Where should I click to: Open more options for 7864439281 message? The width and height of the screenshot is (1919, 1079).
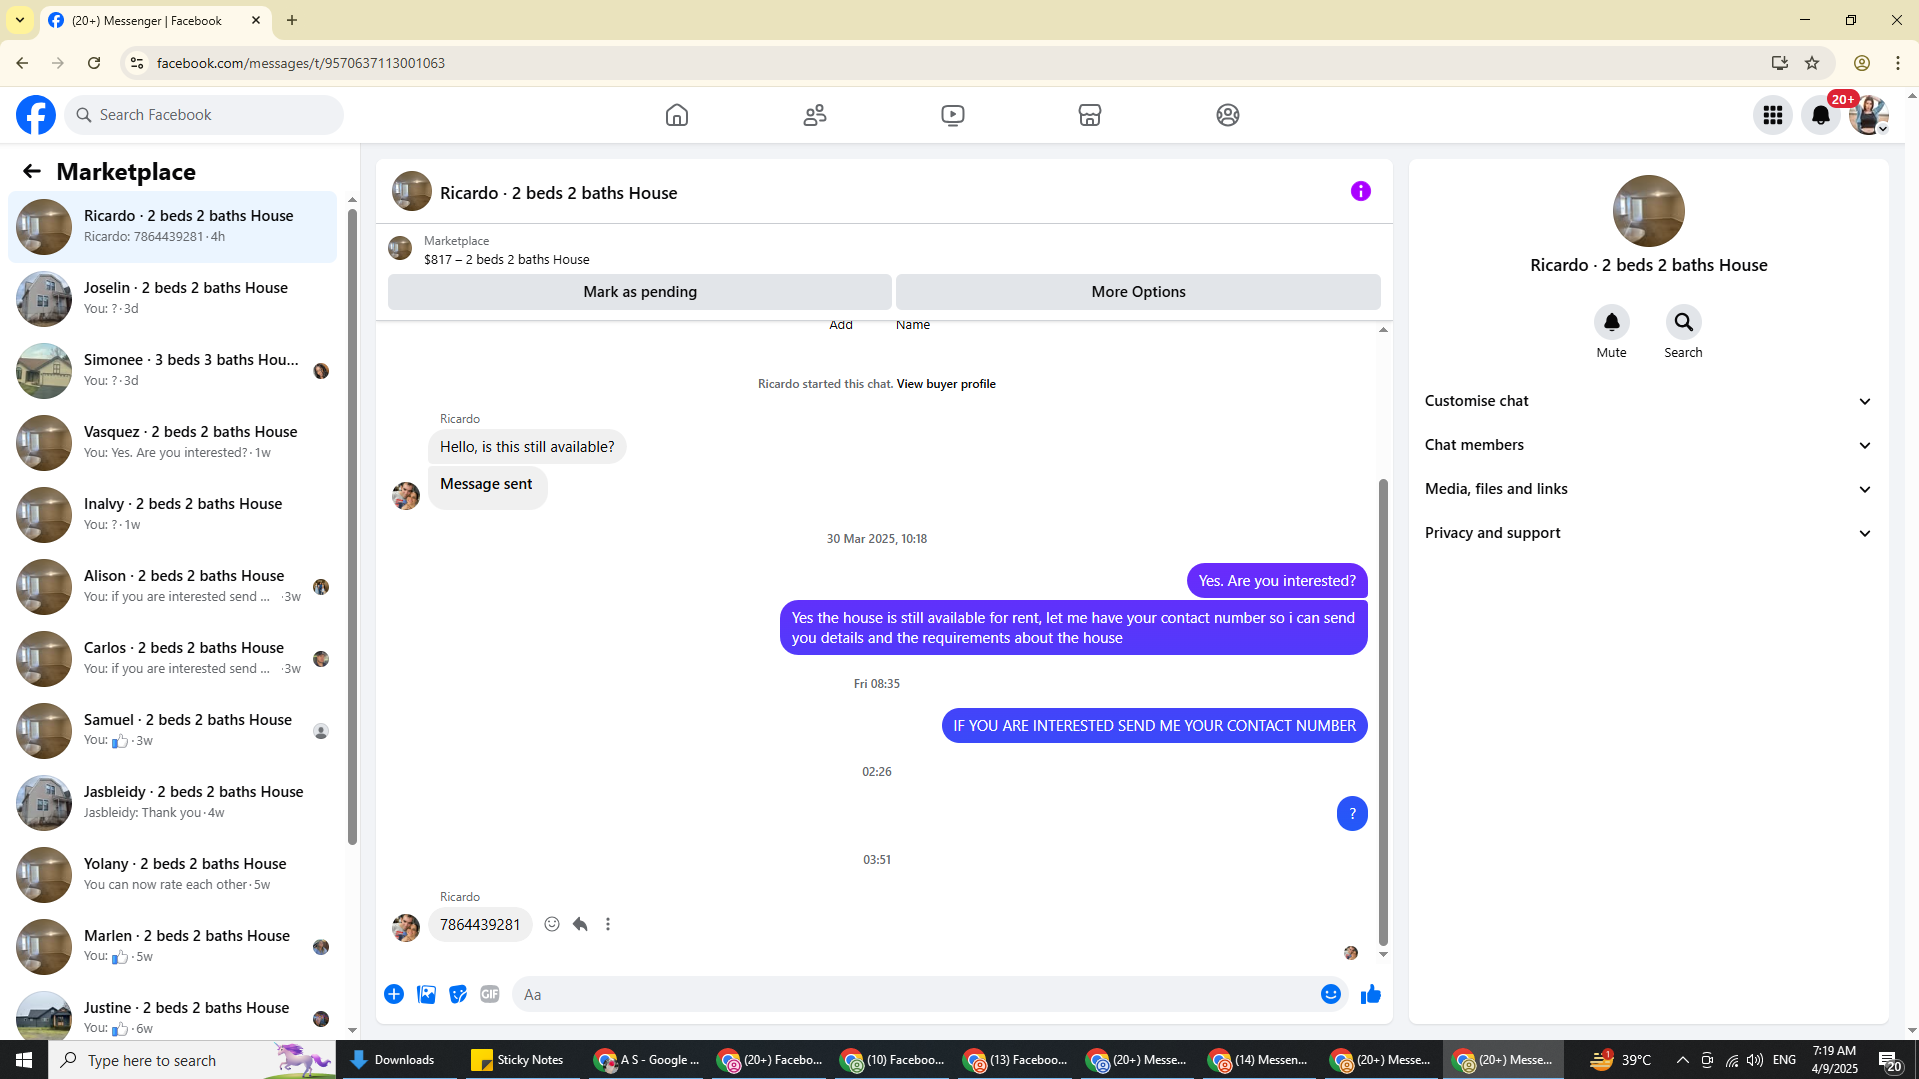(x=608, y=924)
